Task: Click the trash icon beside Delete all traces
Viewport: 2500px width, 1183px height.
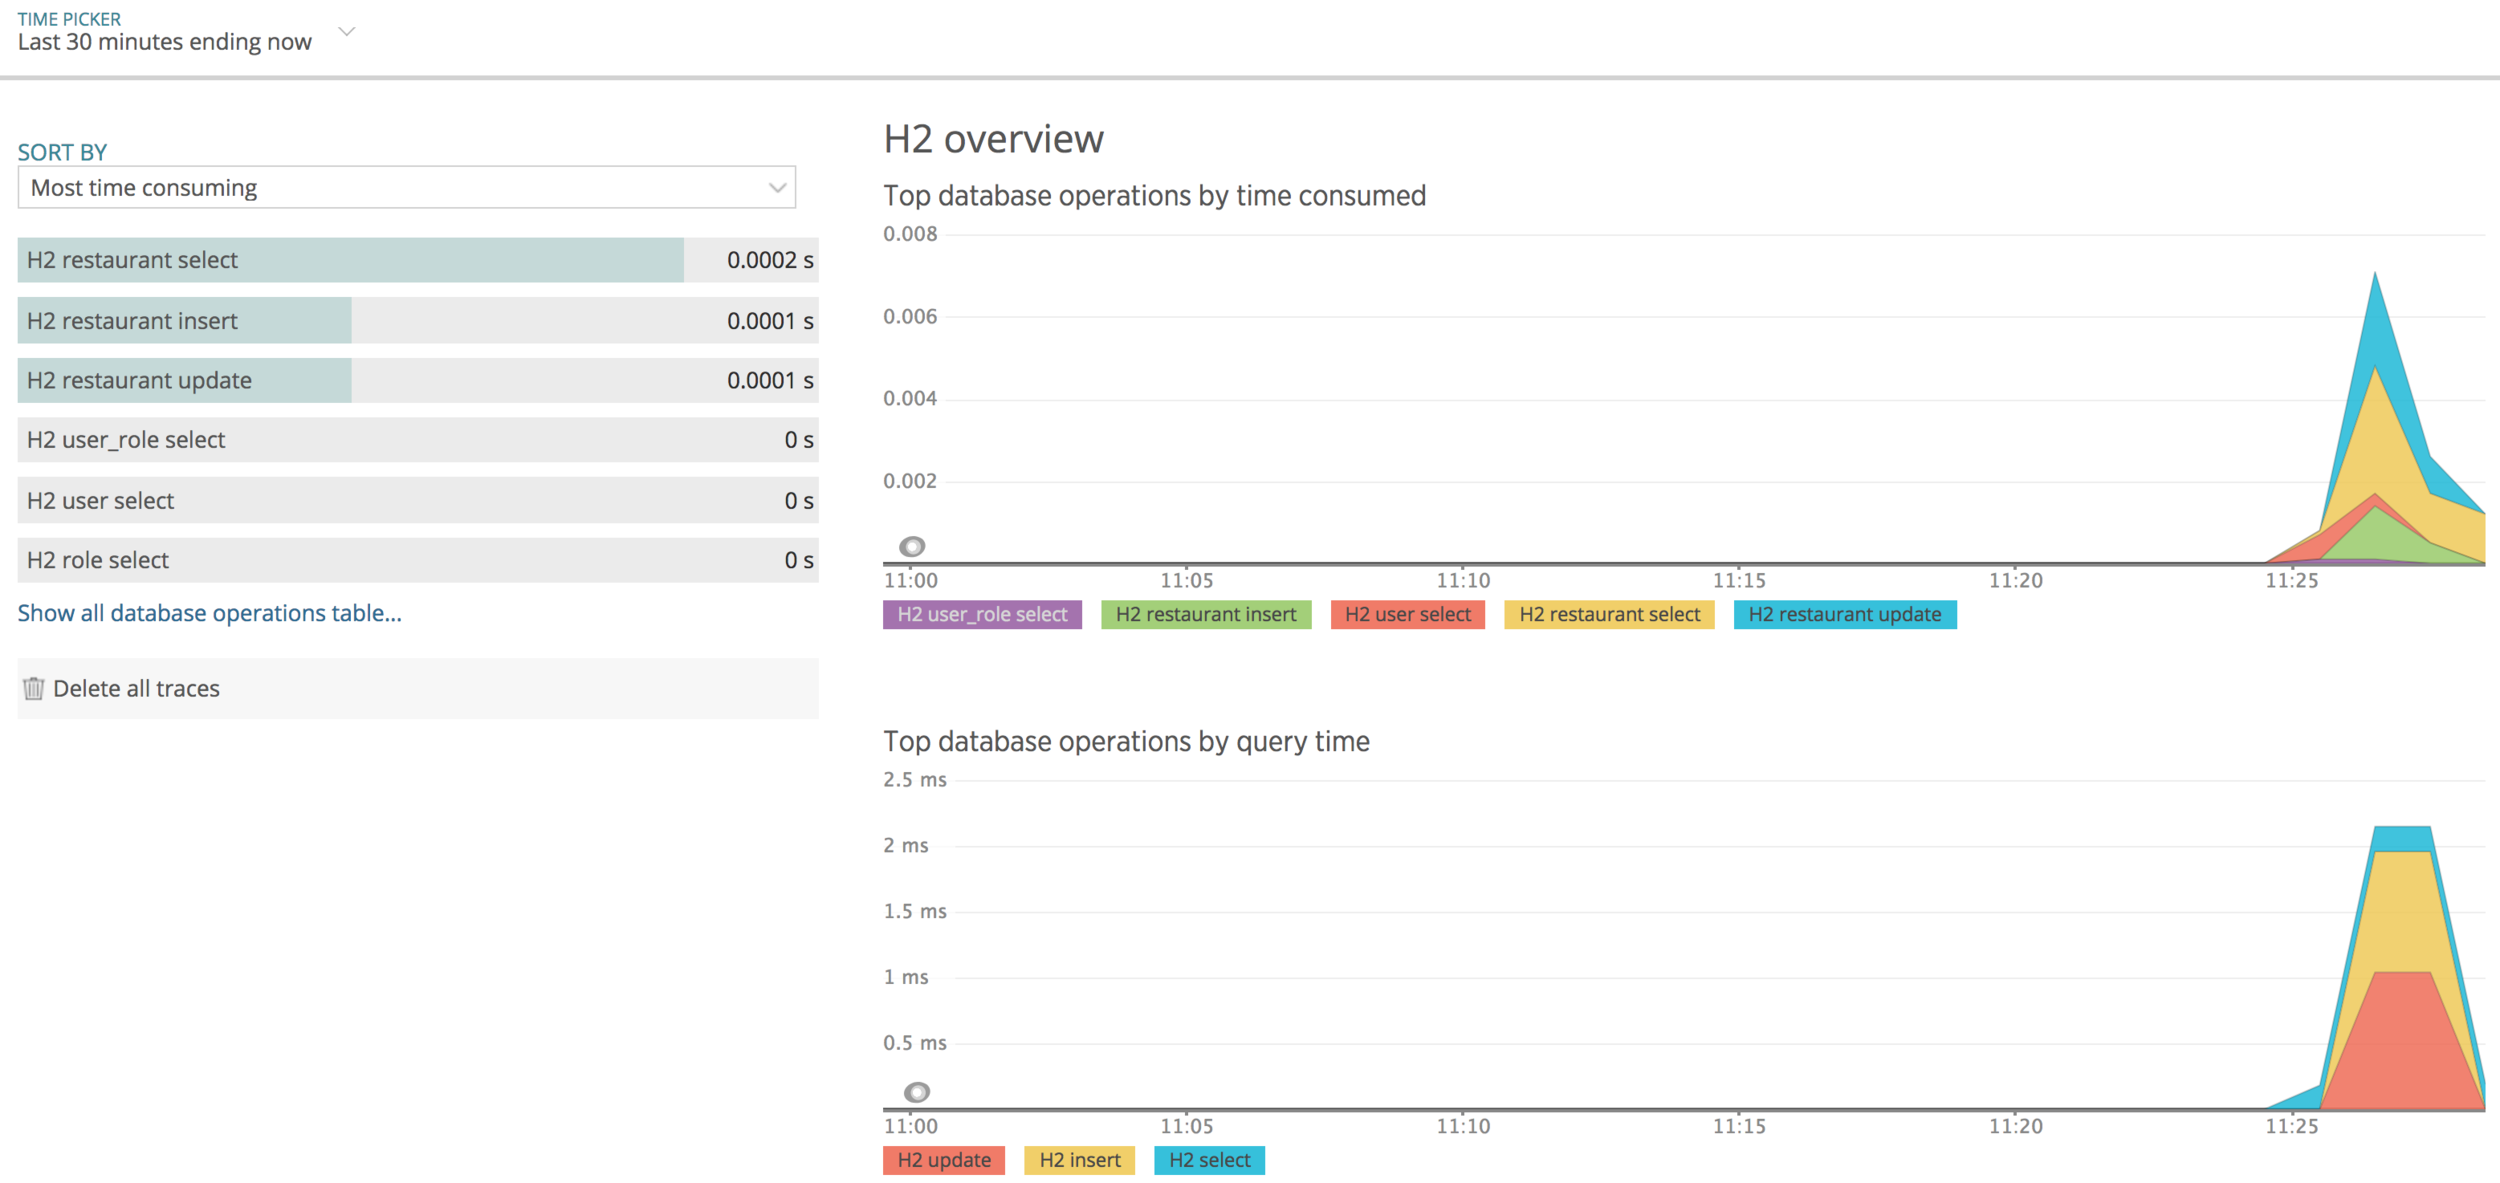Action: [33, 688]
